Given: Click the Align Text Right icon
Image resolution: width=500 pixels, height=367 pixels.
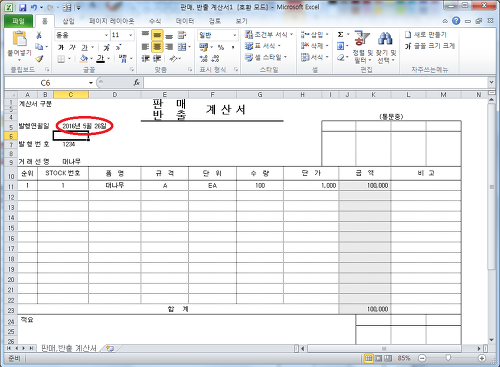Looking at the screenshot, I should click(169, 47).
